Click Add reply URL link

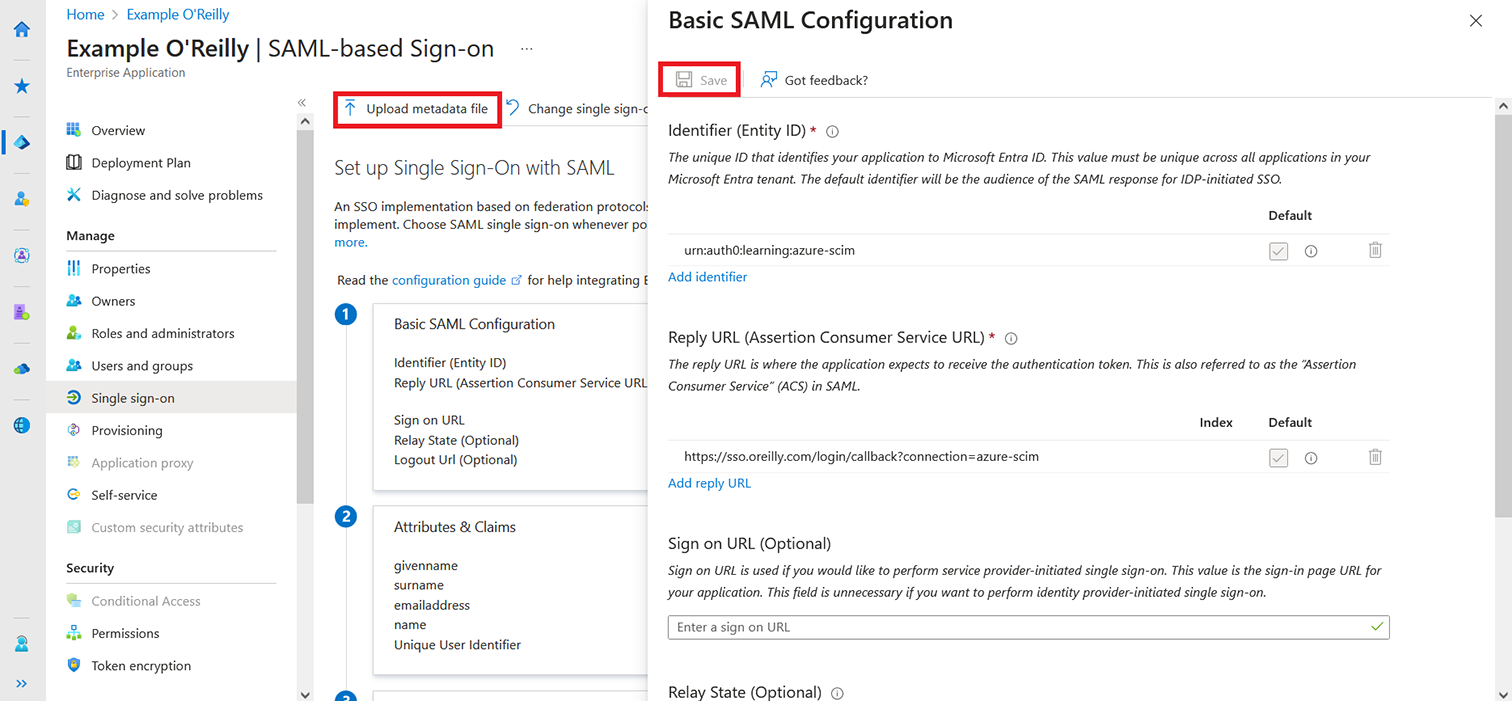pos(709,483)
